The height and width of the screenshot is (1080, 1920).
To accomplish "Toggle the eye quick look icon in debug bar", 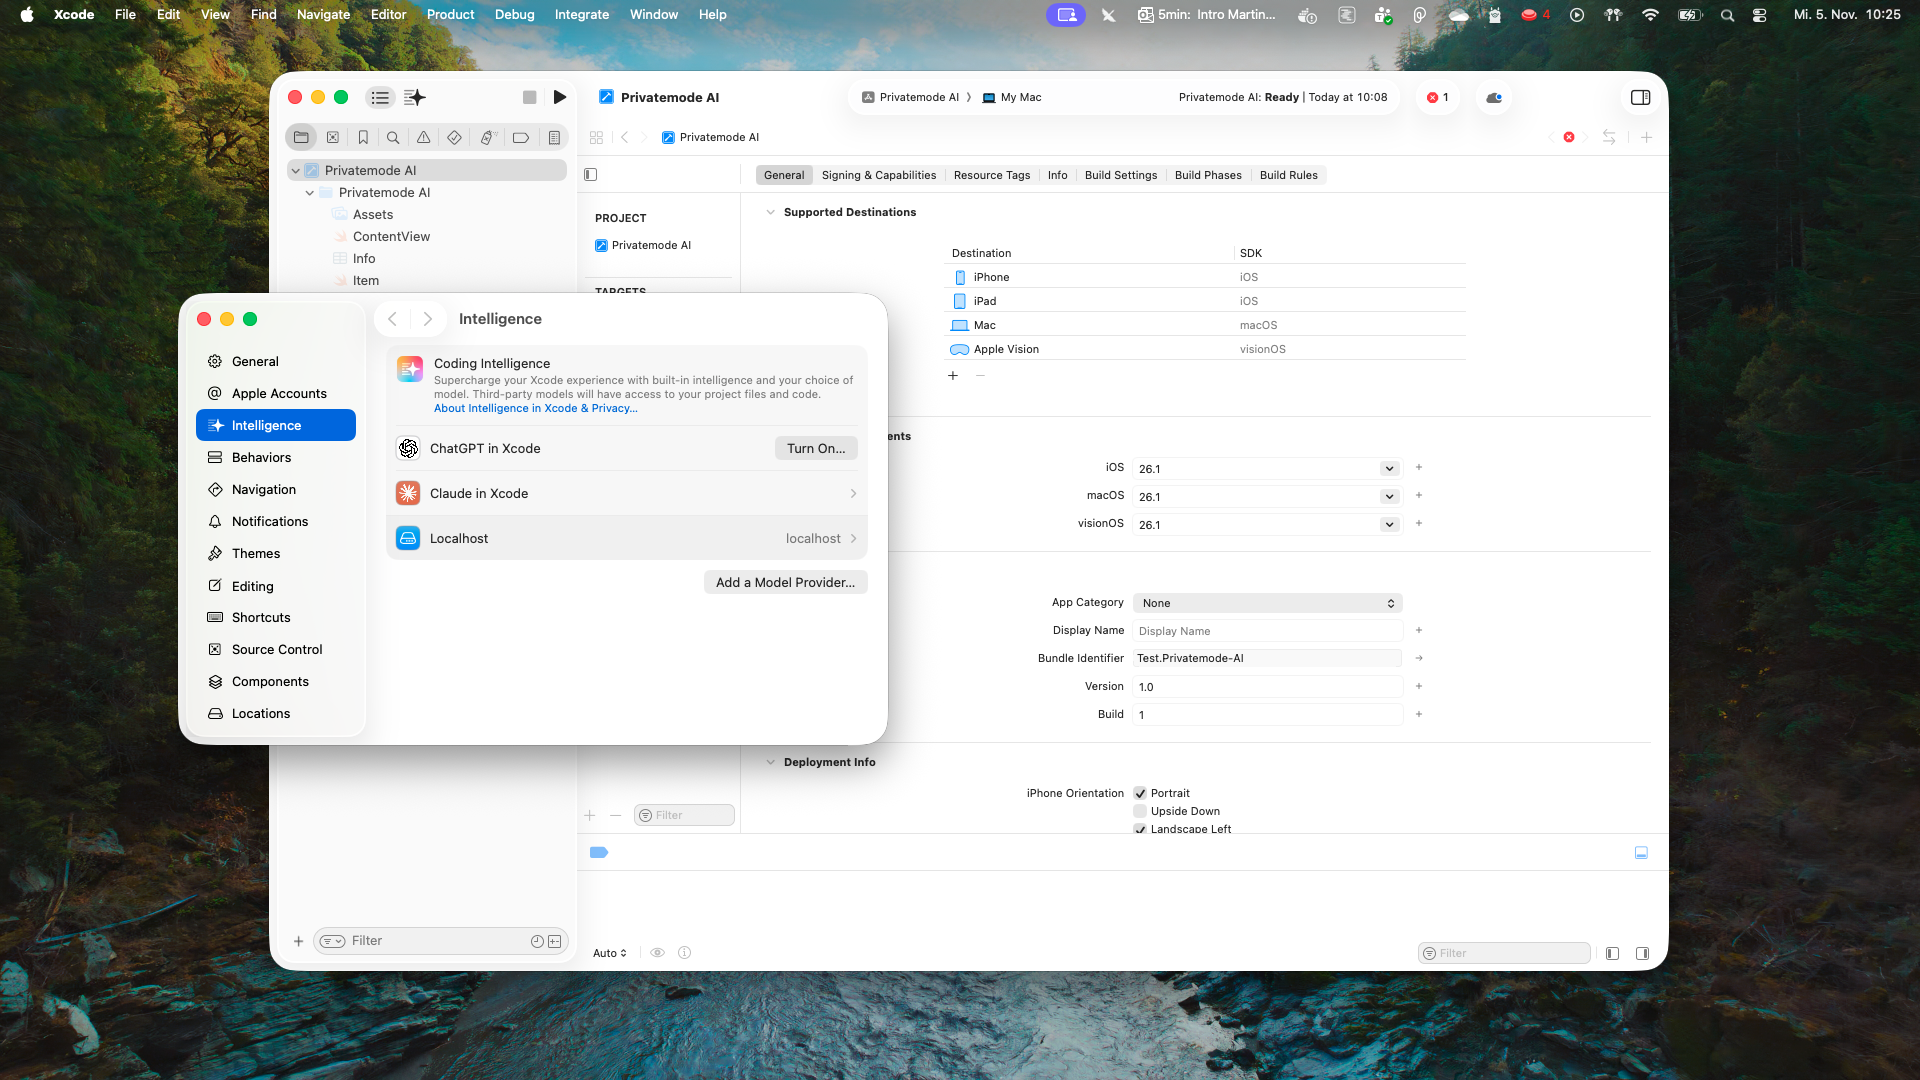I will pyautogui.click(x=657, y=953).
